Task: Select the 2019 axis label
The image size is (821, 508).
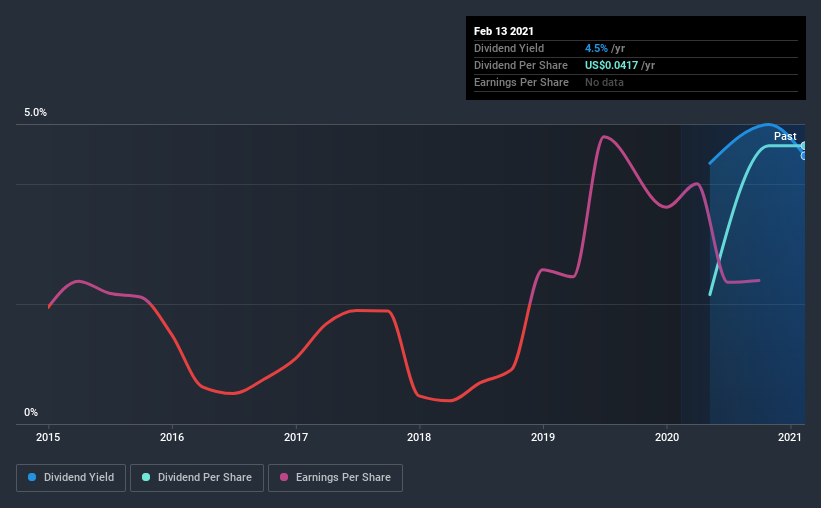Action: click(543, 437)
